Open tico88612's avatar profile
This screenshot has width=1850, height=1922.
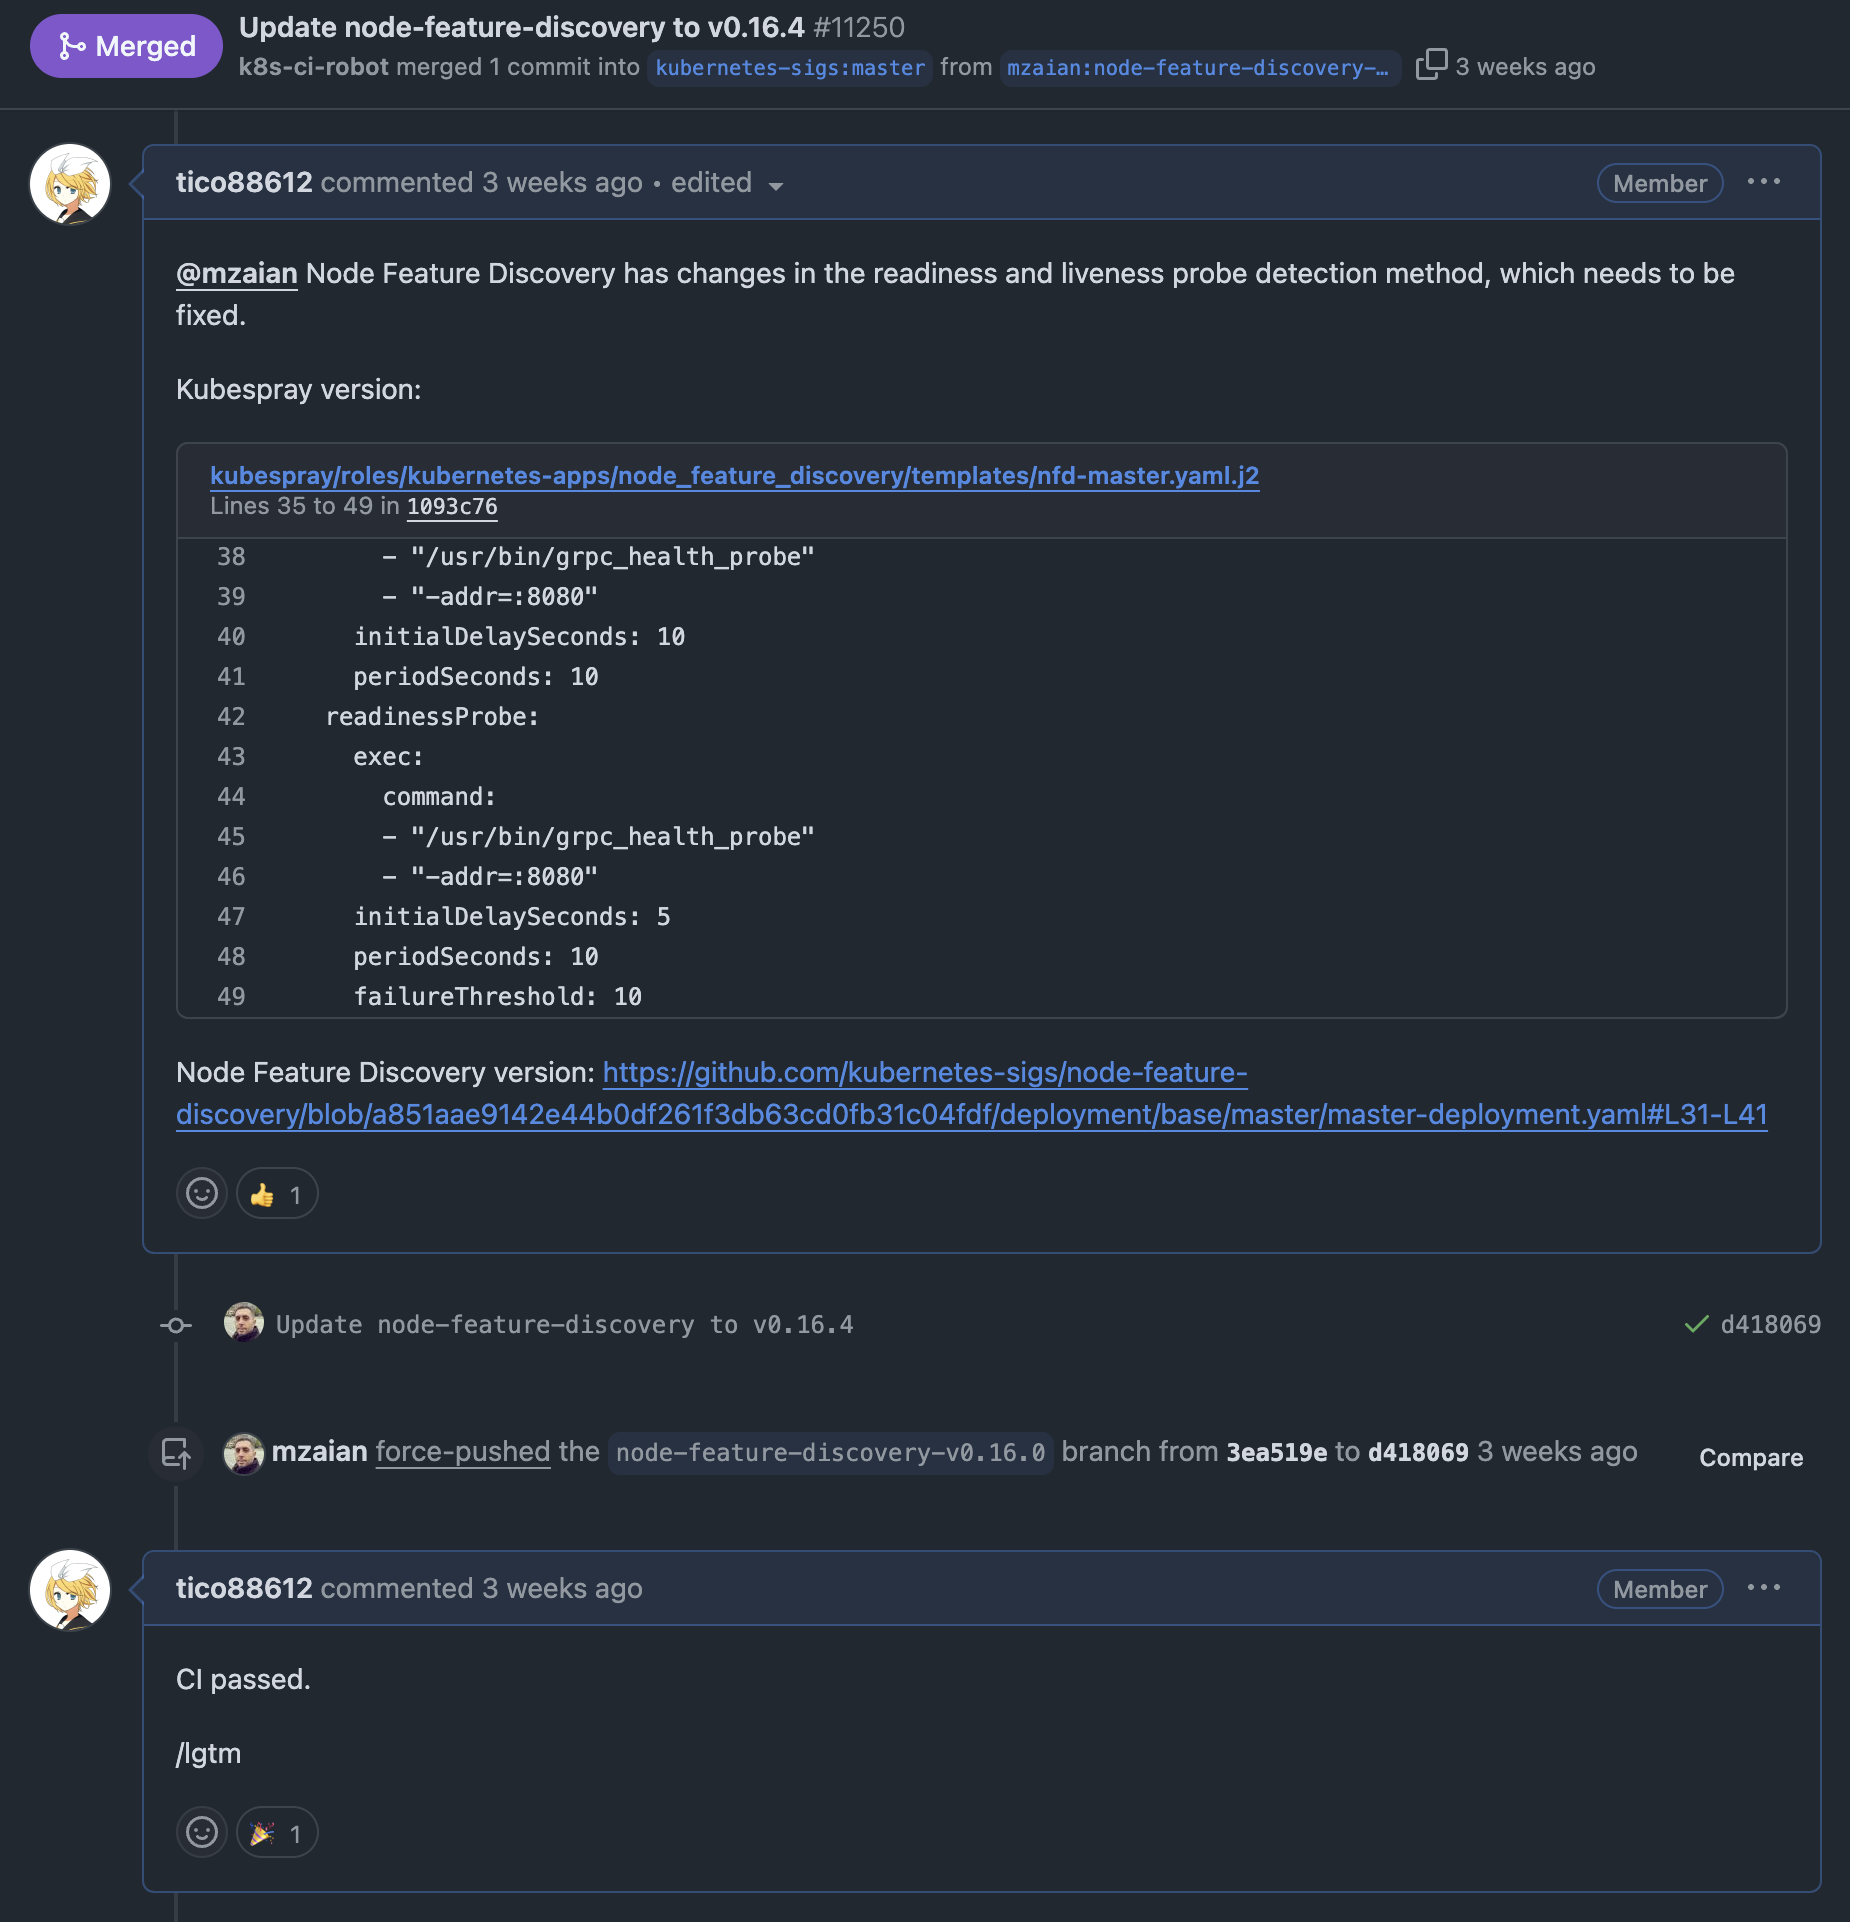pyautogui.click(x=68, y=184)
